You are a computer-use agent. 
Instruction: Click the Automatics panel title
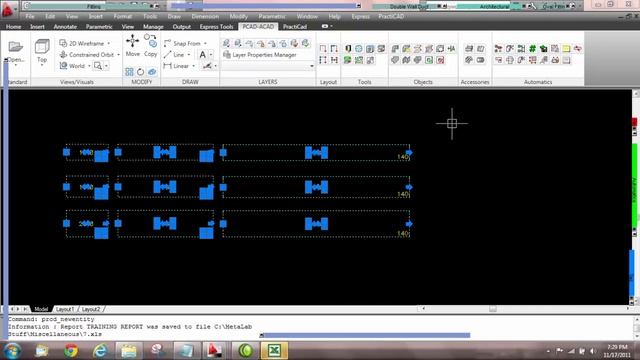pyautogui.click(x=538, y=82)
